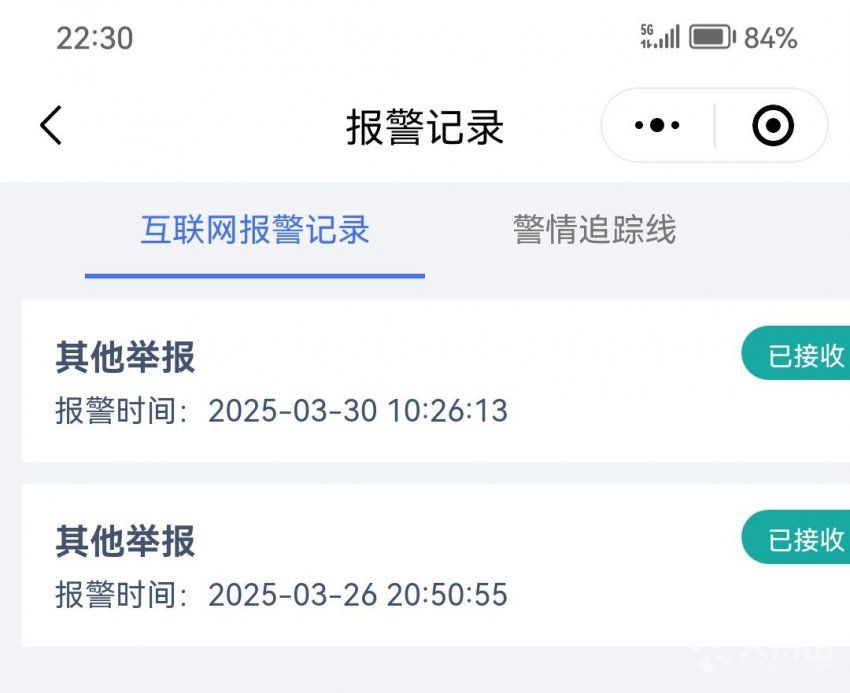Viewport: 850px width, 693px height.
Task: Tap the 84% battery percentage text
Action: pyautogui.click(x=770, y=38)
